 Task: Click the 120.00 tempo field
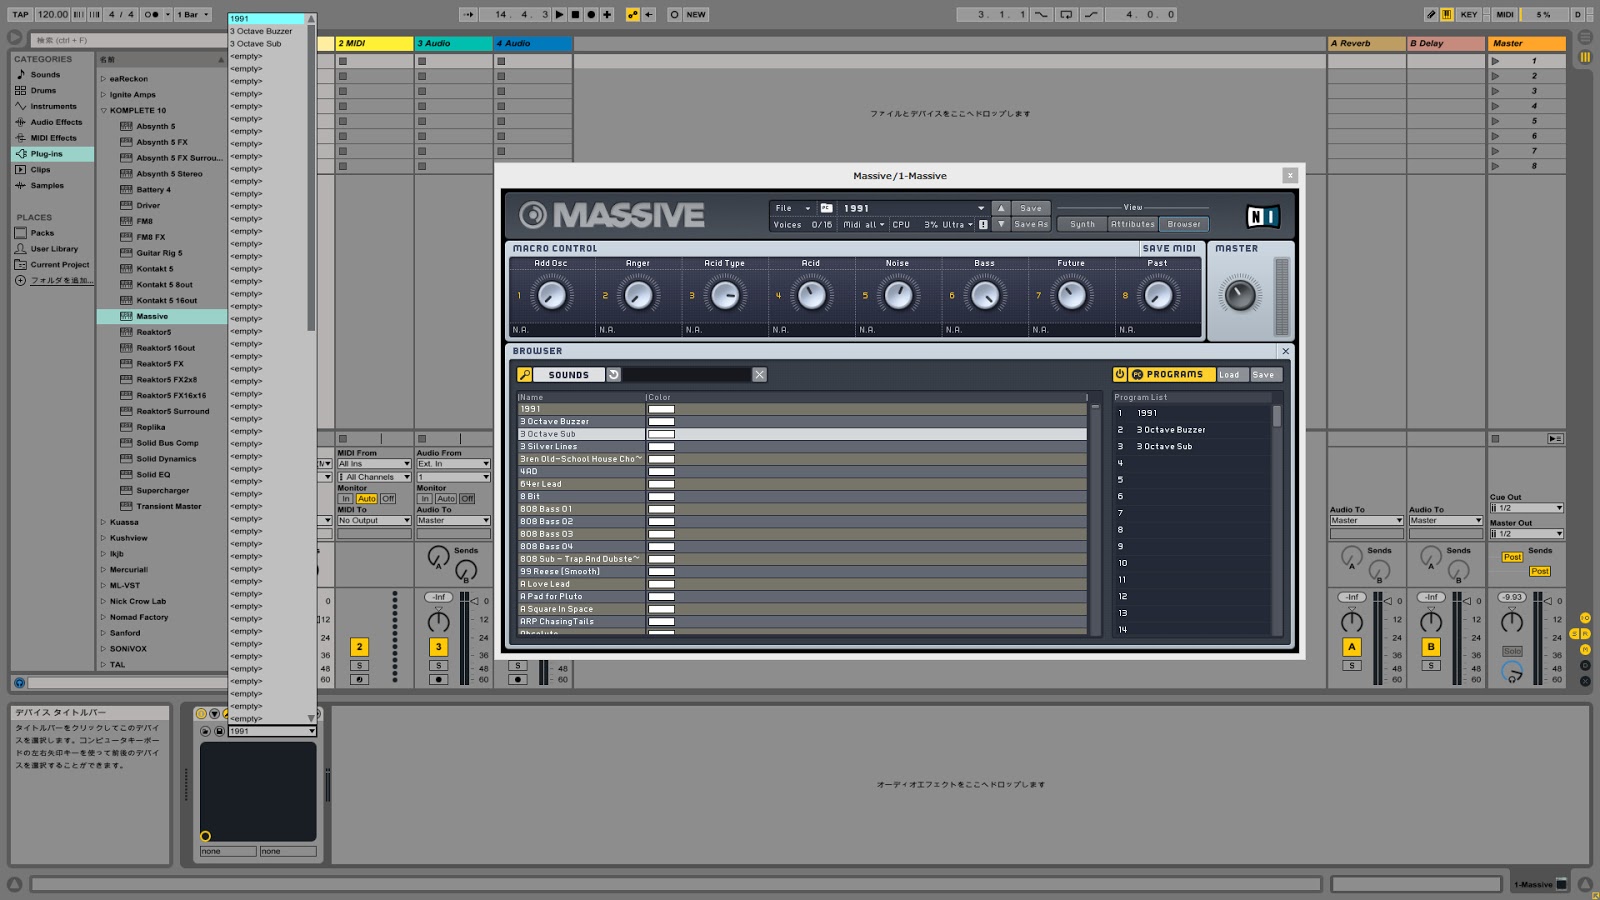(52, 14)
